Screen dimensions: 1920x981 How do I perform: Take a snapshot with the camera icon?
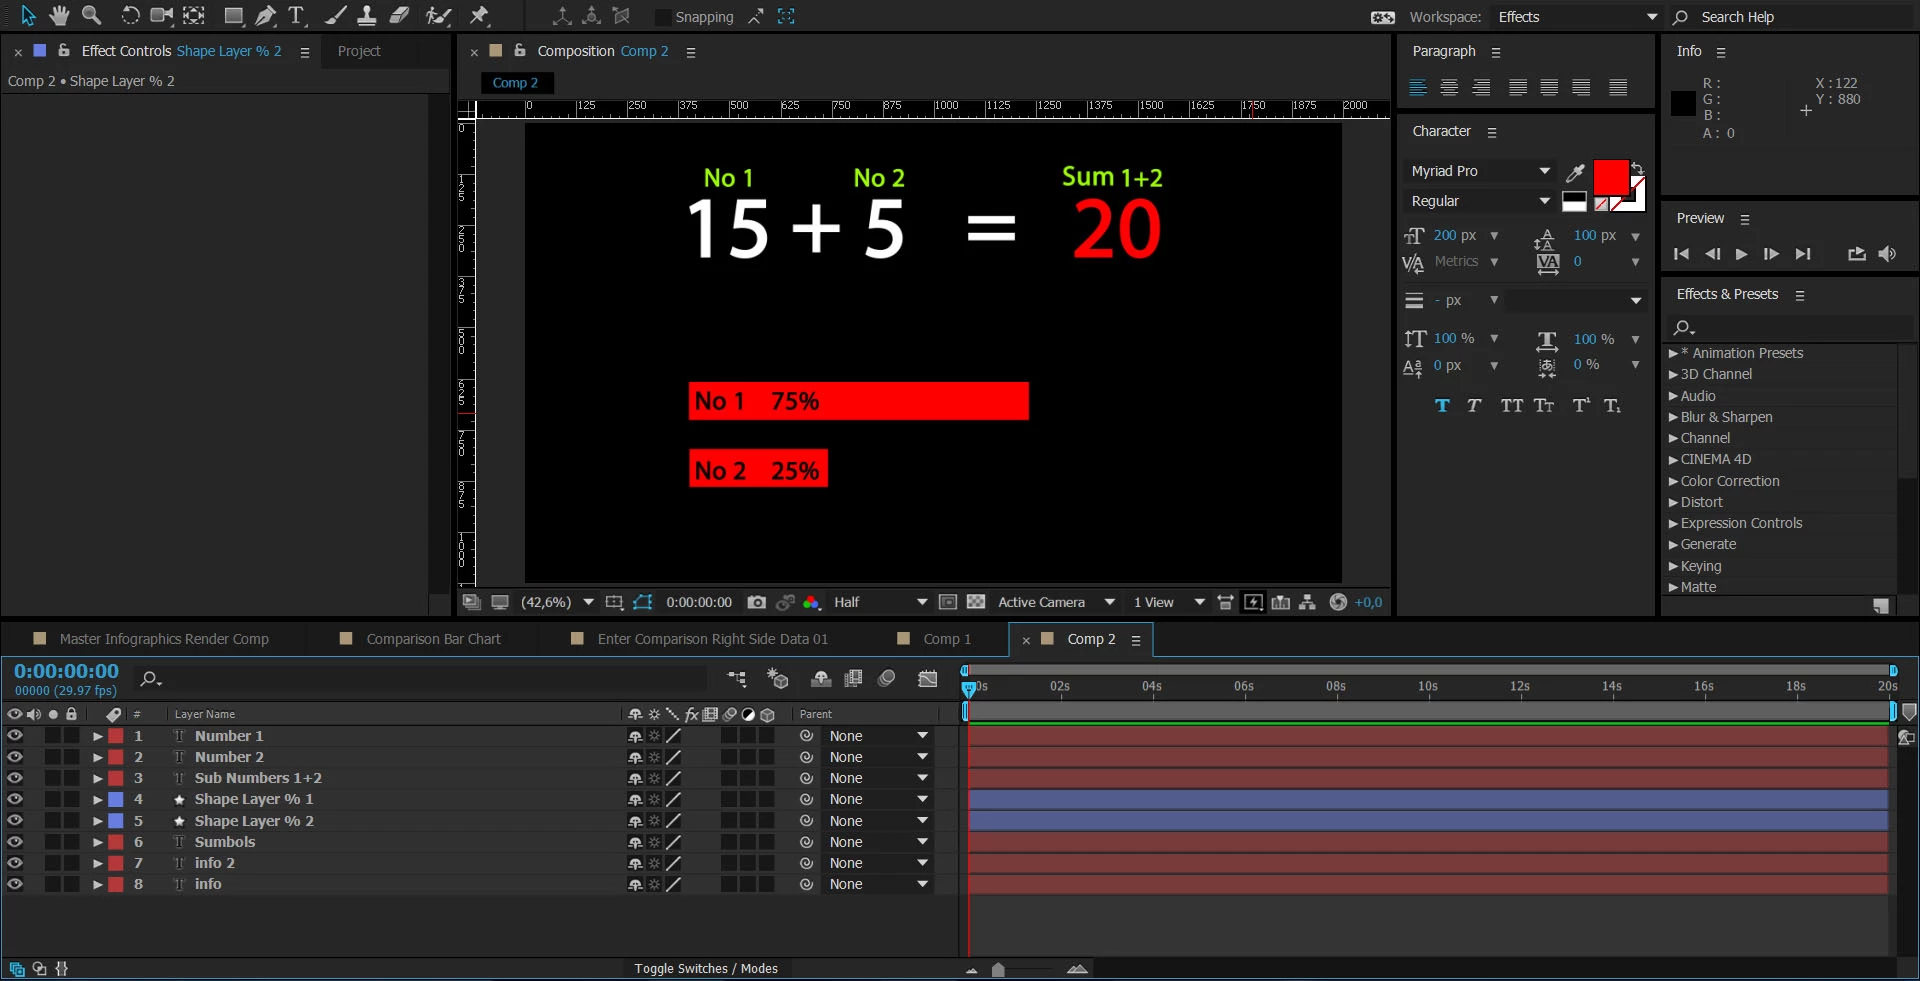(757, 602)
